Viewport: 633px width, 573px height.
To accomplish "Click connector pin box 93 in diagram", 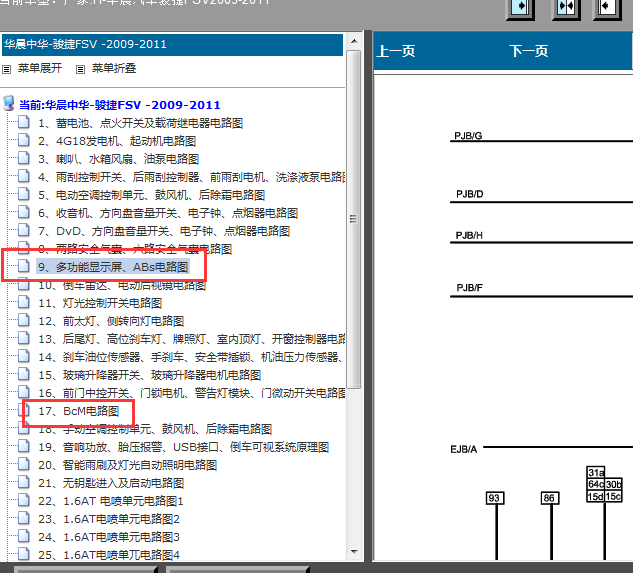I will point(495,498).
